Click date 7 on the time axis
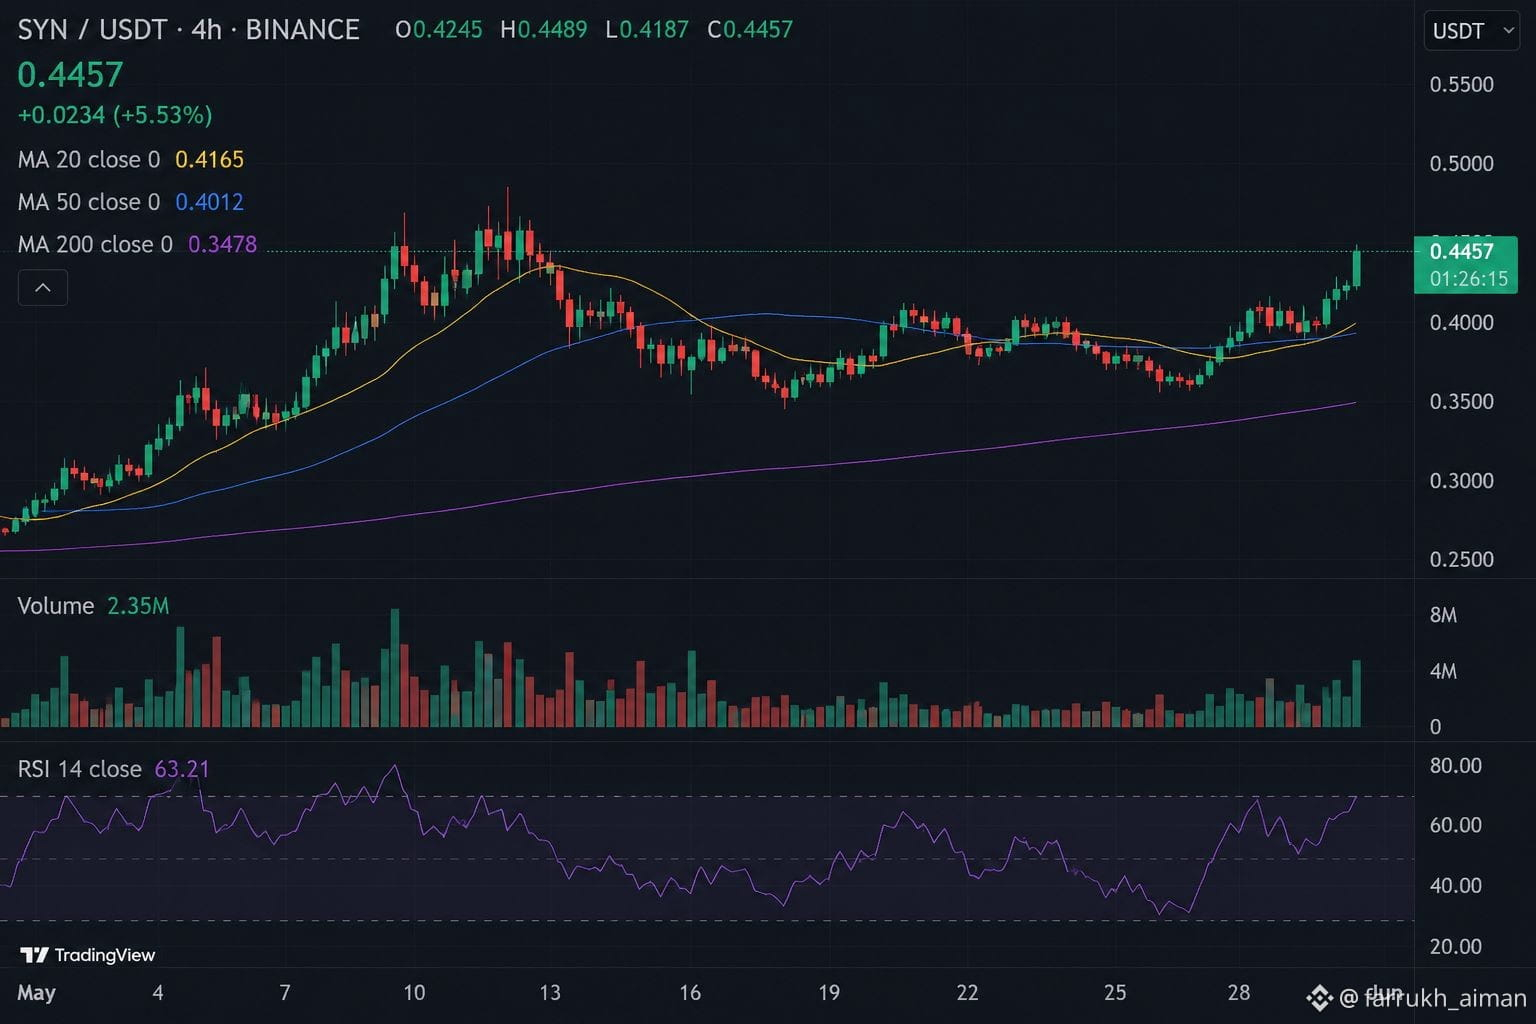This screenshot has width=1536, height=1024. click(285, 993)
